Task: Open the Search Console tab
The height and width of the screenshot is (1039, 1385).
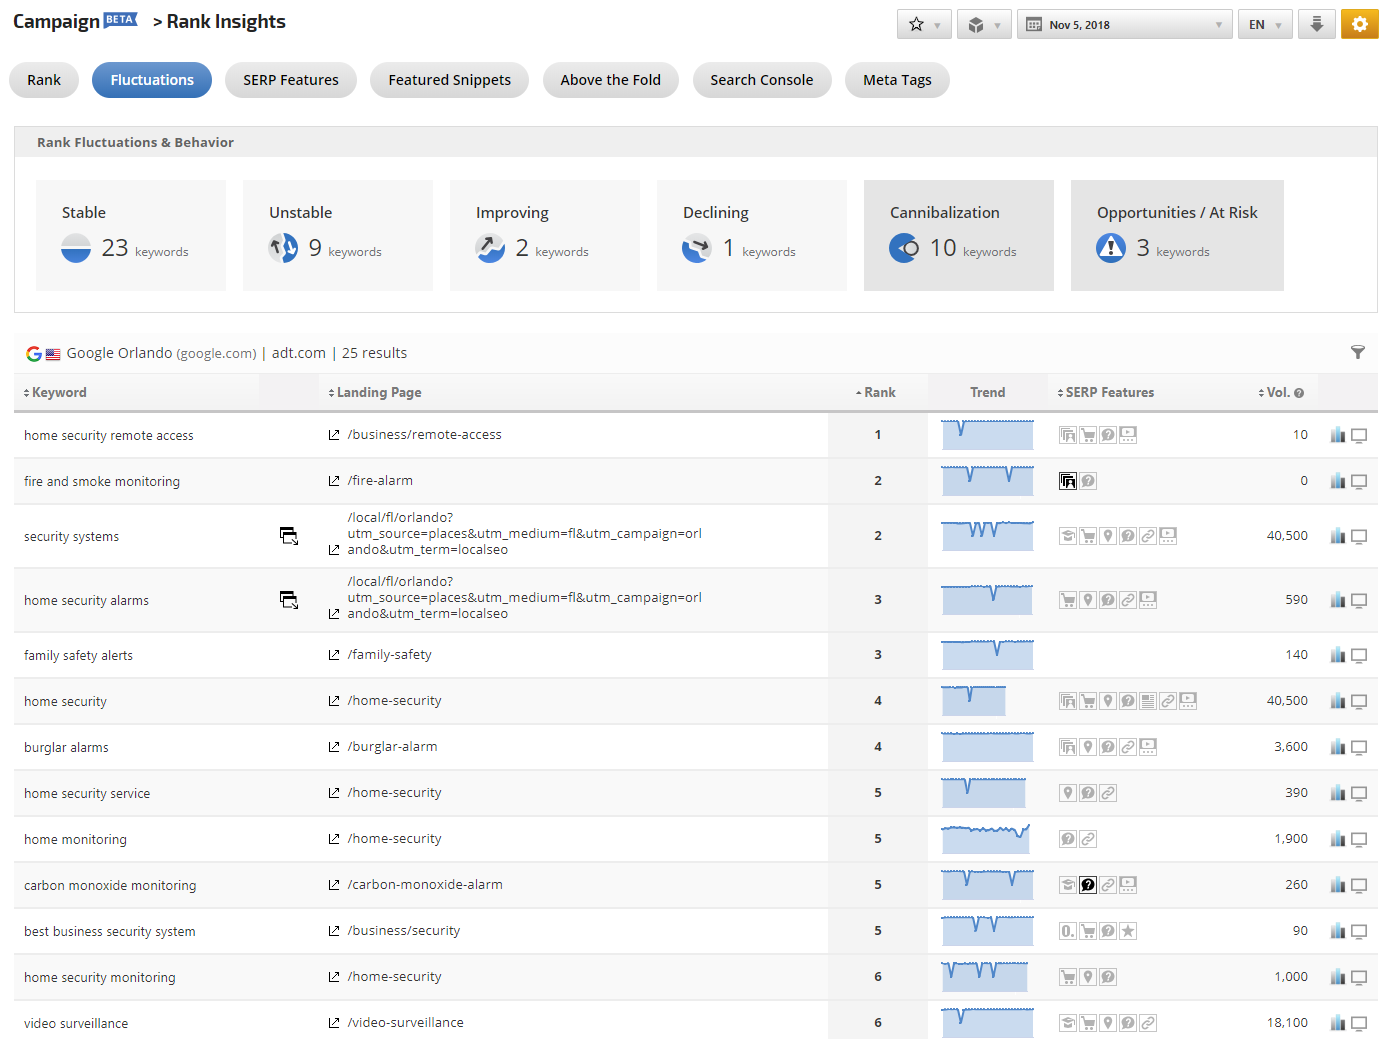Action: pyautogui.click(x=761, y=80)
